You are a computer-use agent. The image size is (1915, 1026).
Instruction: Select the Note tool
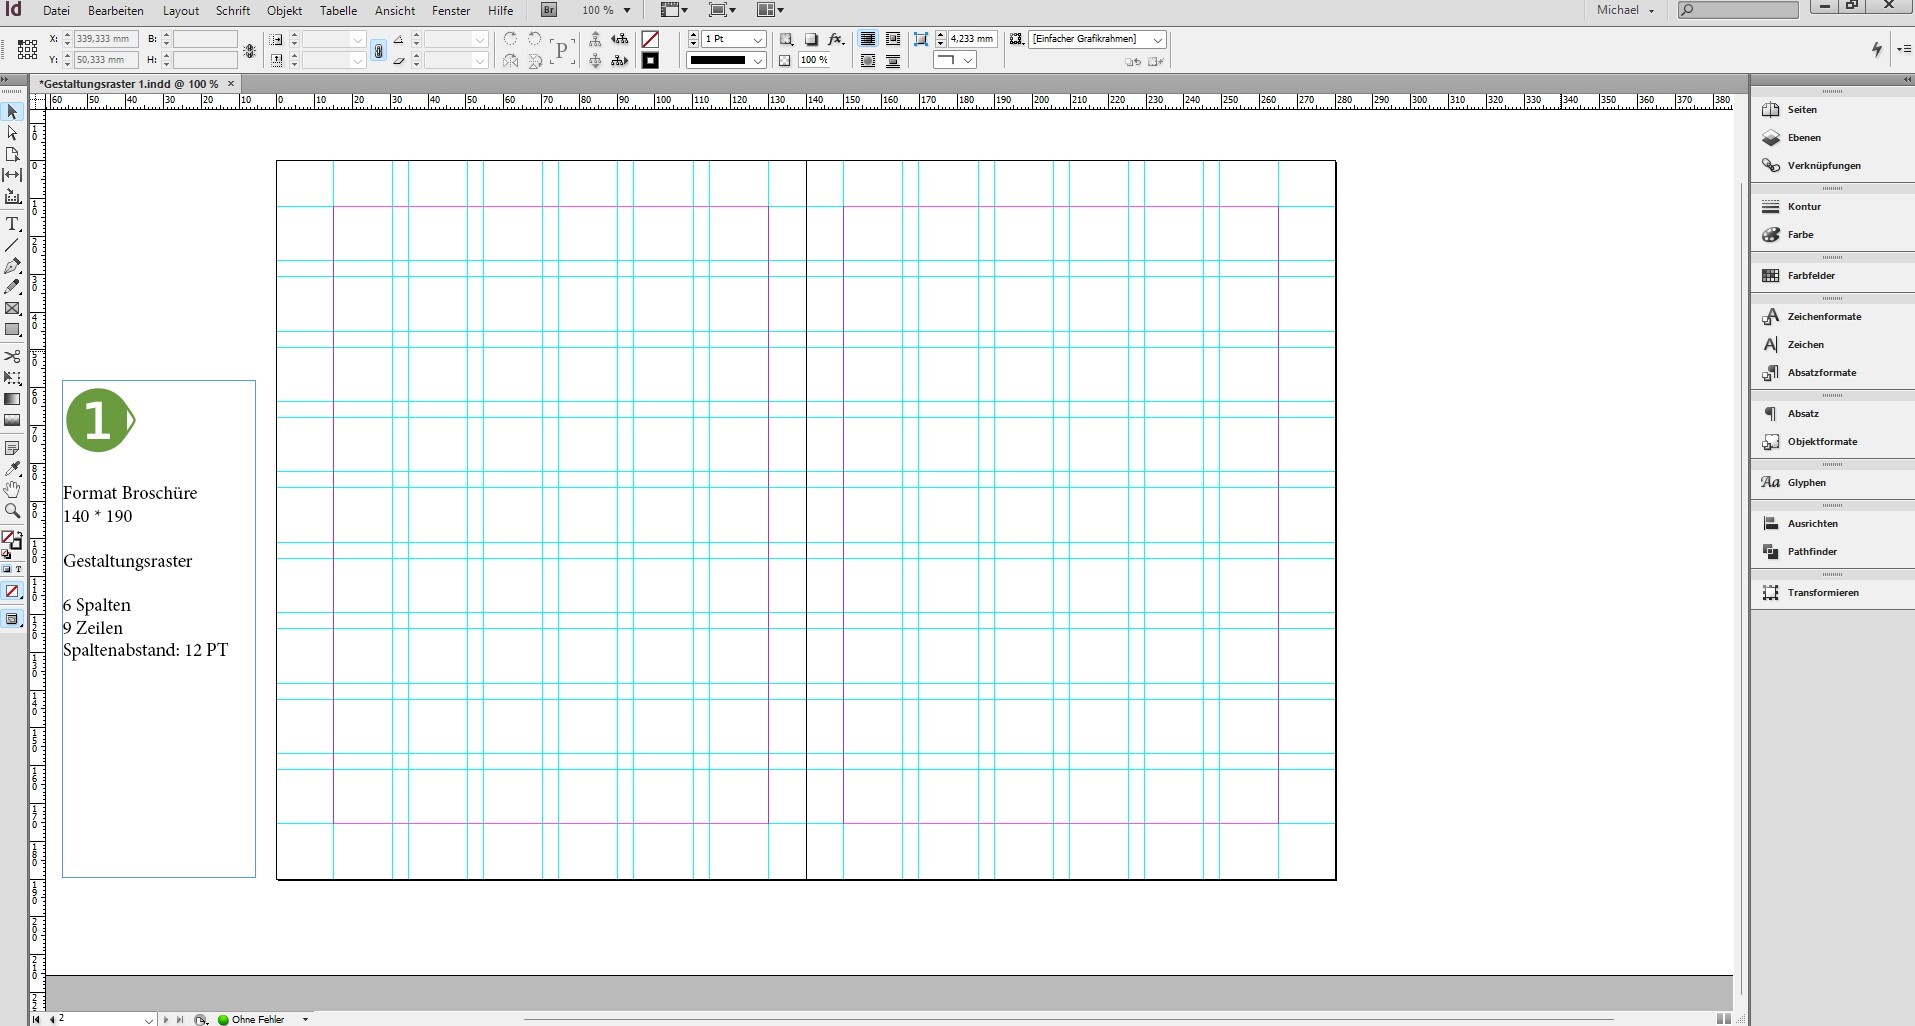(12, 448)
